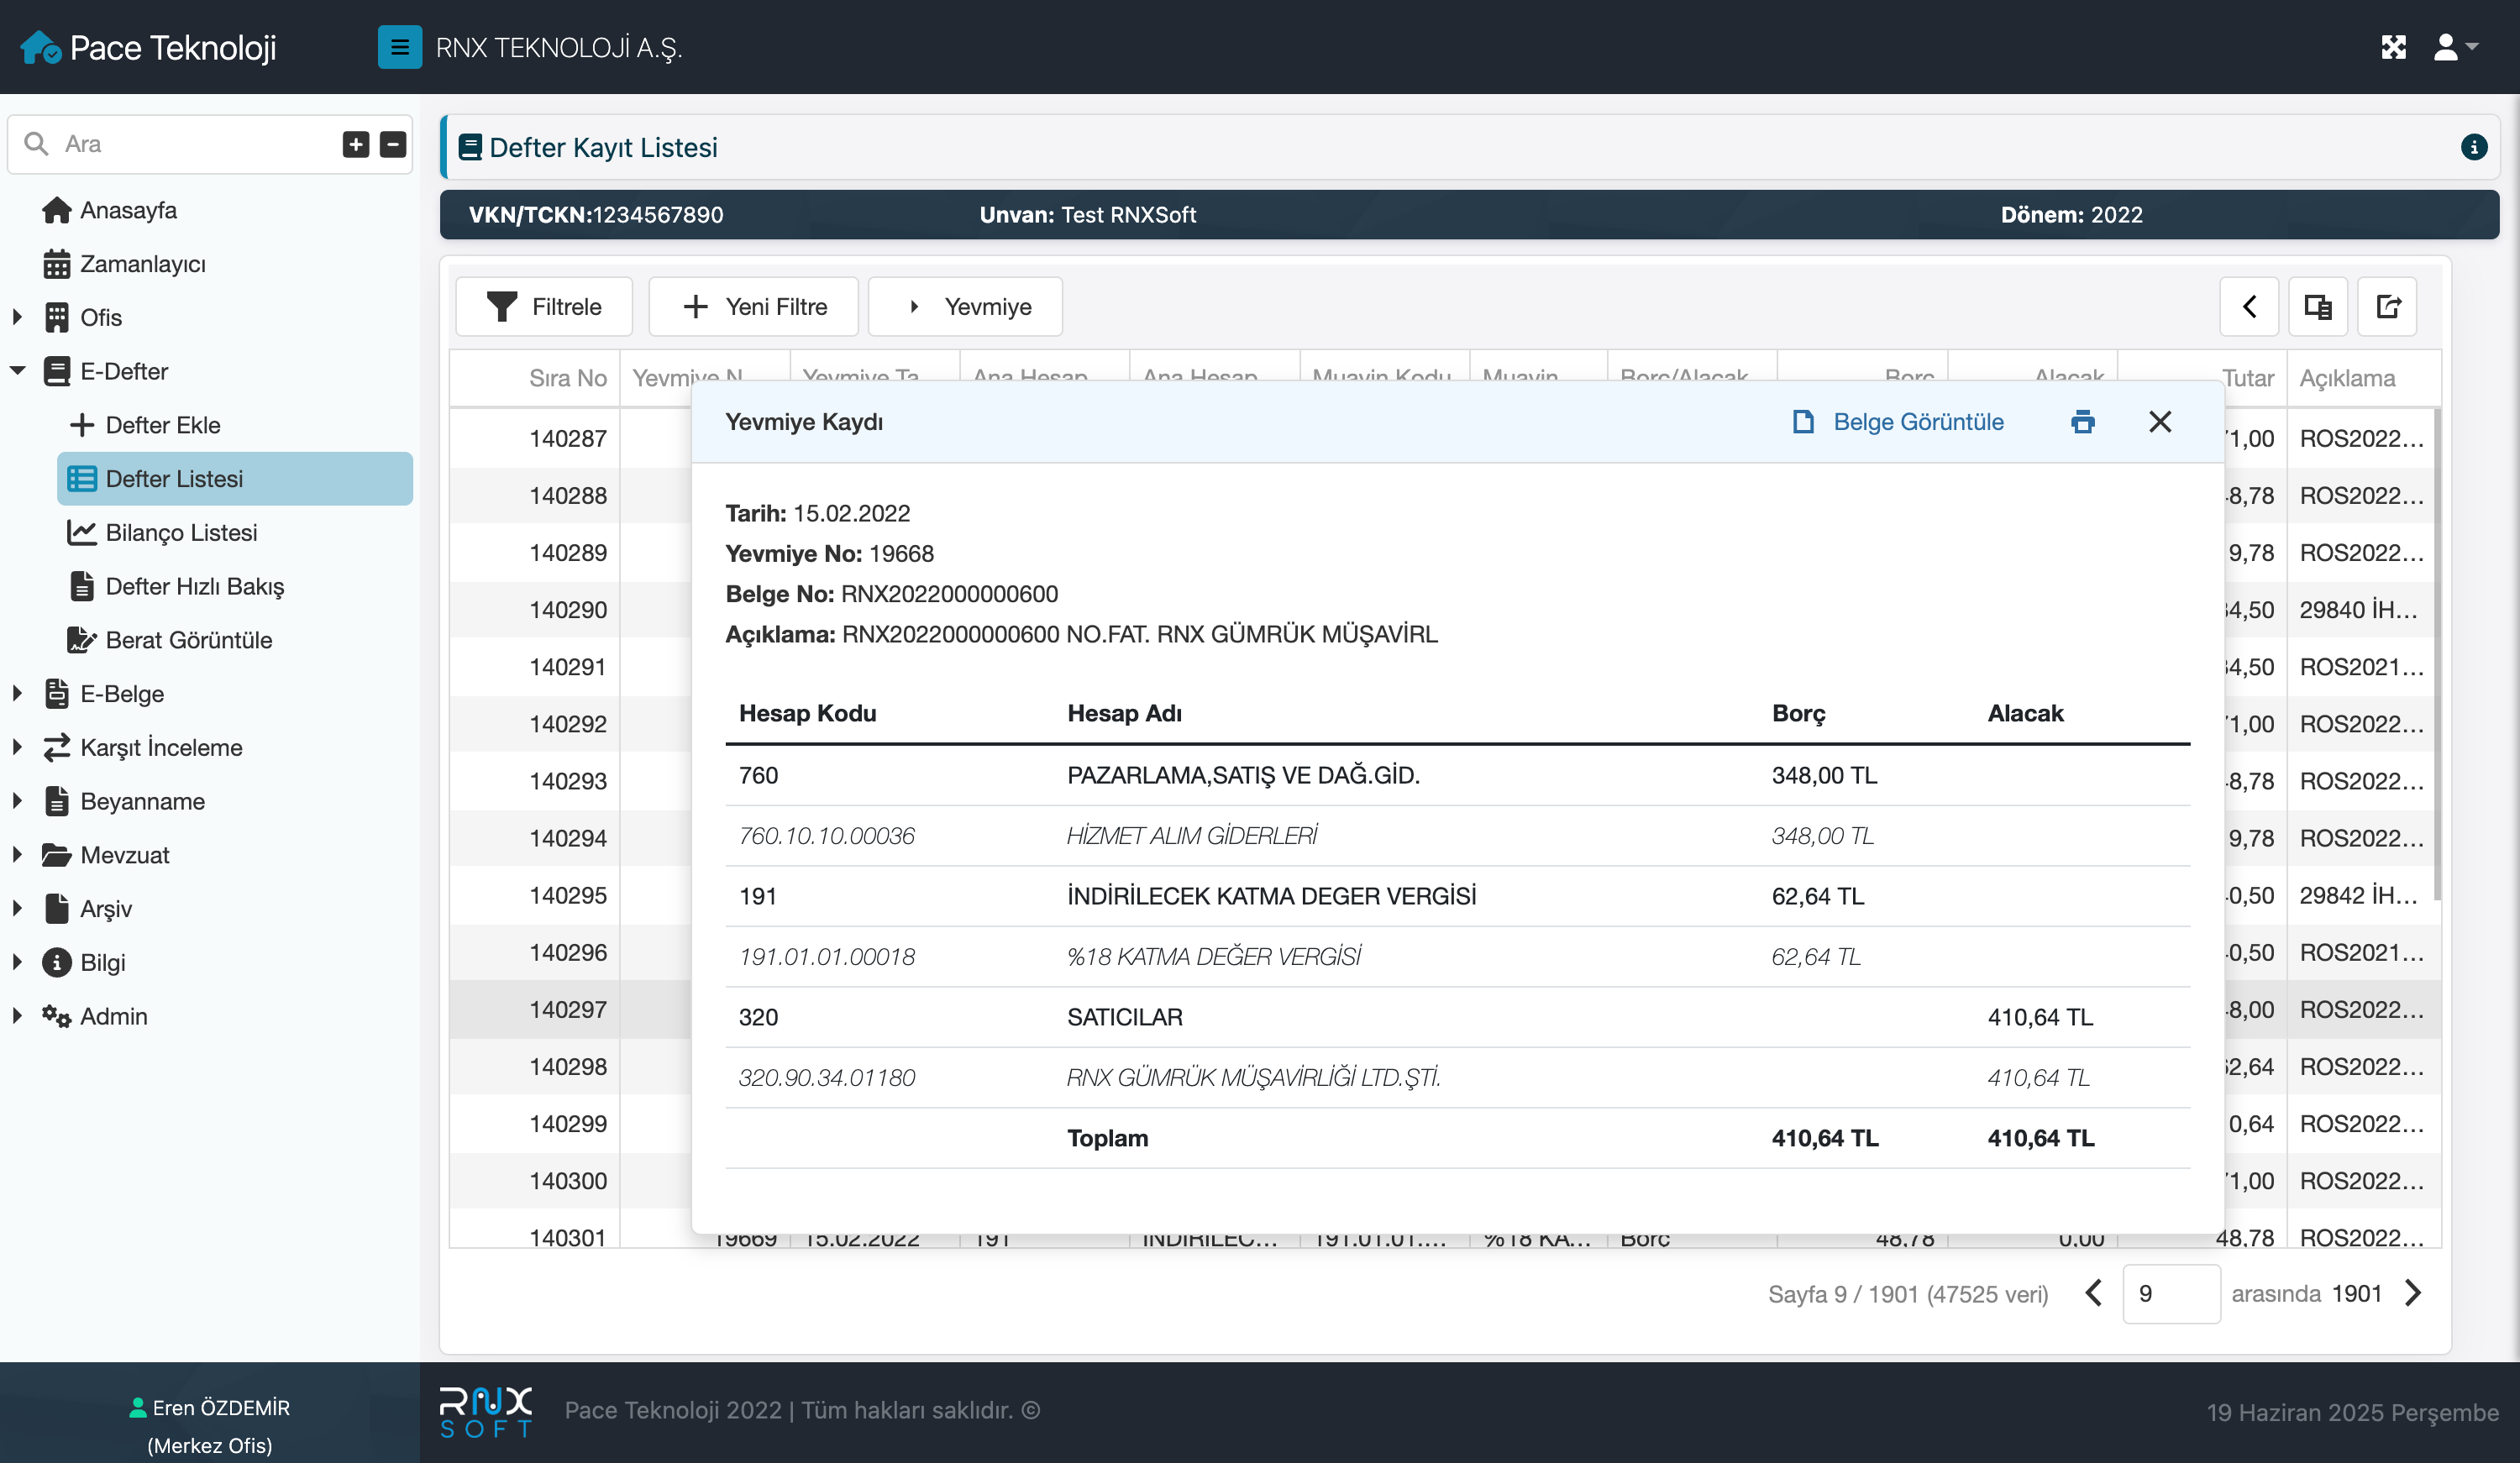The width and height of the screenshot is (2520, 1463).
Task: Click the export icon in toolbar
Action: coord(2388,306)
